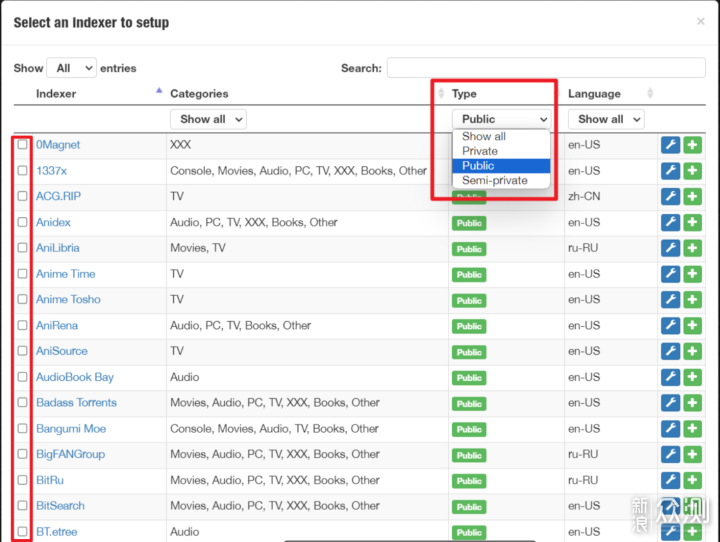Open the BigFANGroup indexer link
720x542 pixels.
70,454
